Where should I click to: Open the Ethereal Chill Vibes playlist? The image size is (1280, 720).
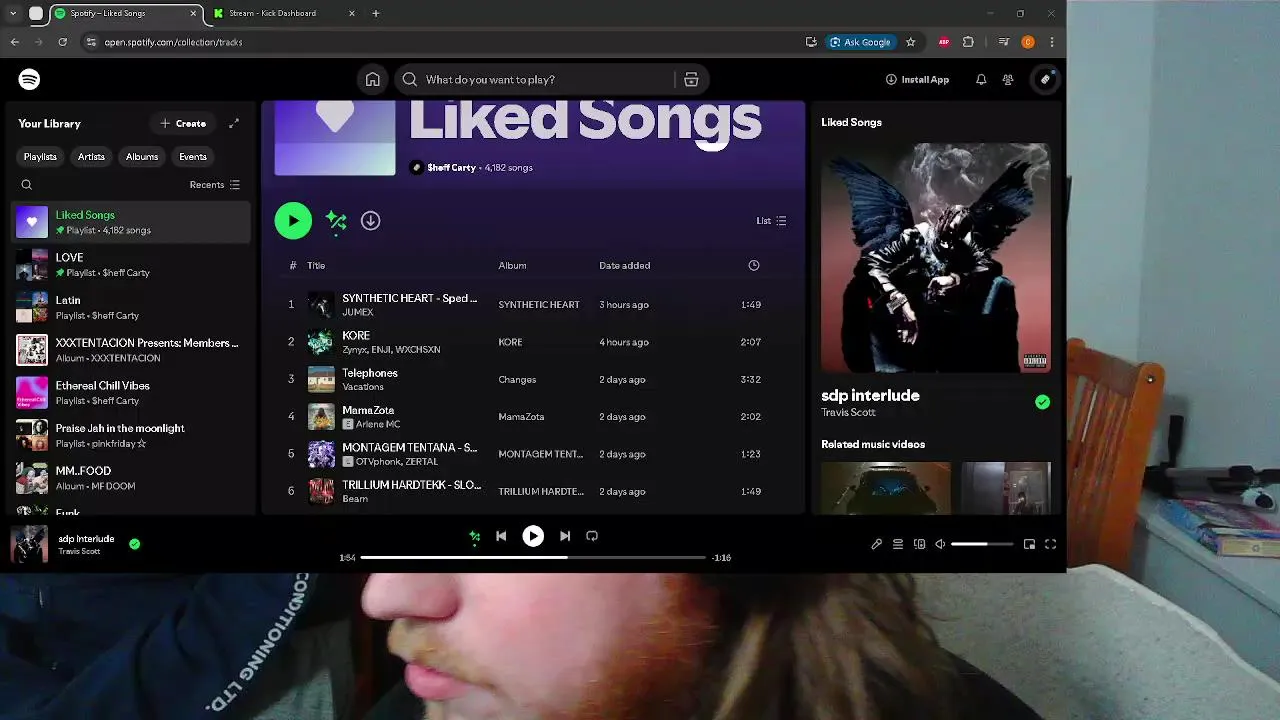[x=131, y=393]
